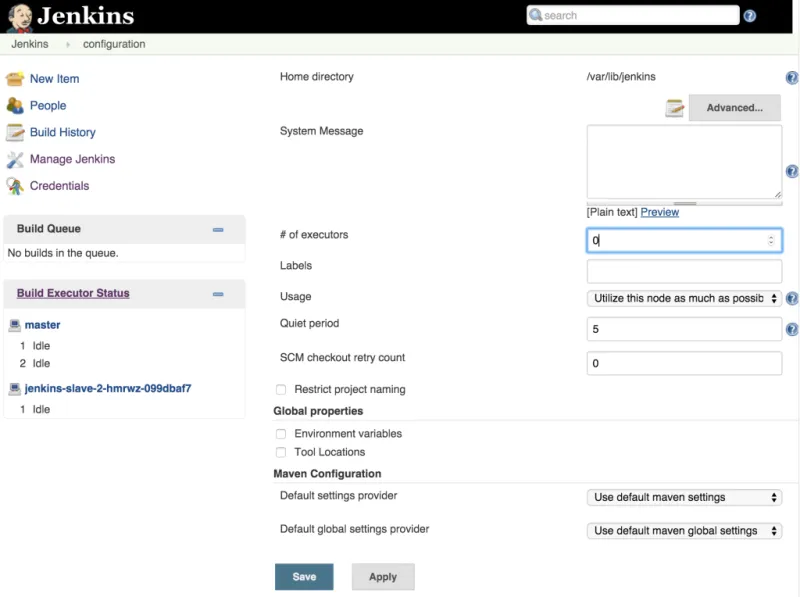Save the configuration changes
The height and width of the screenshot is (597, 800).
point(304,576)
